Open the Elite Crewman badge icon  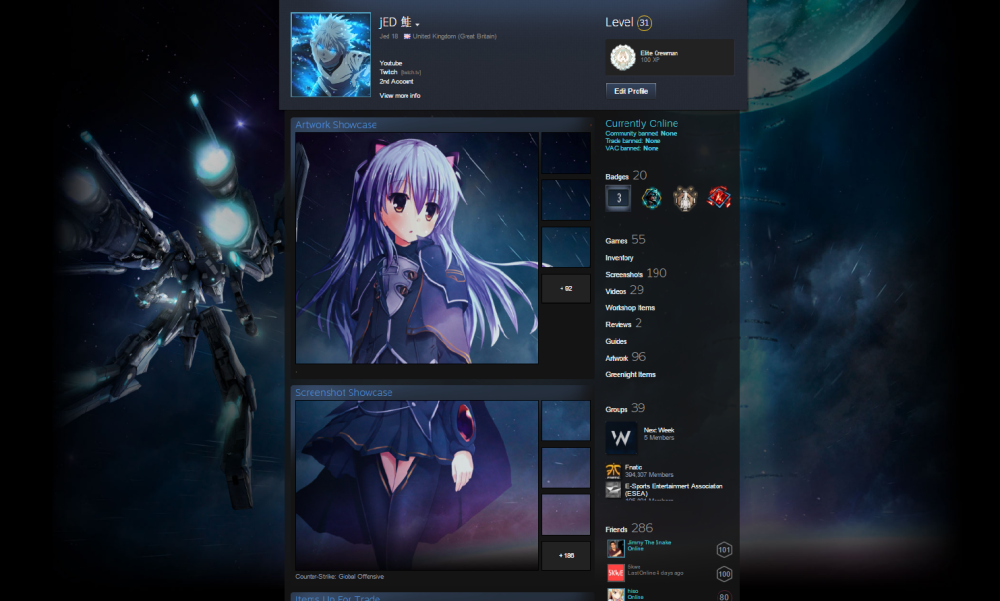(x=622, y=57)
